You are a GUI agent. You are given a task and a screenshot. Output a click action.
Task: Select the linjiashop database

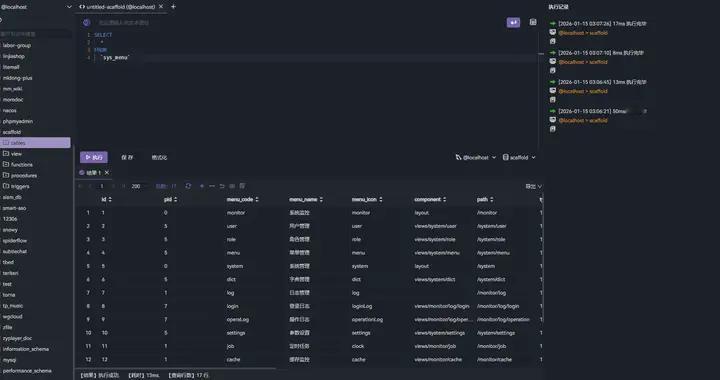pos(14,56)
